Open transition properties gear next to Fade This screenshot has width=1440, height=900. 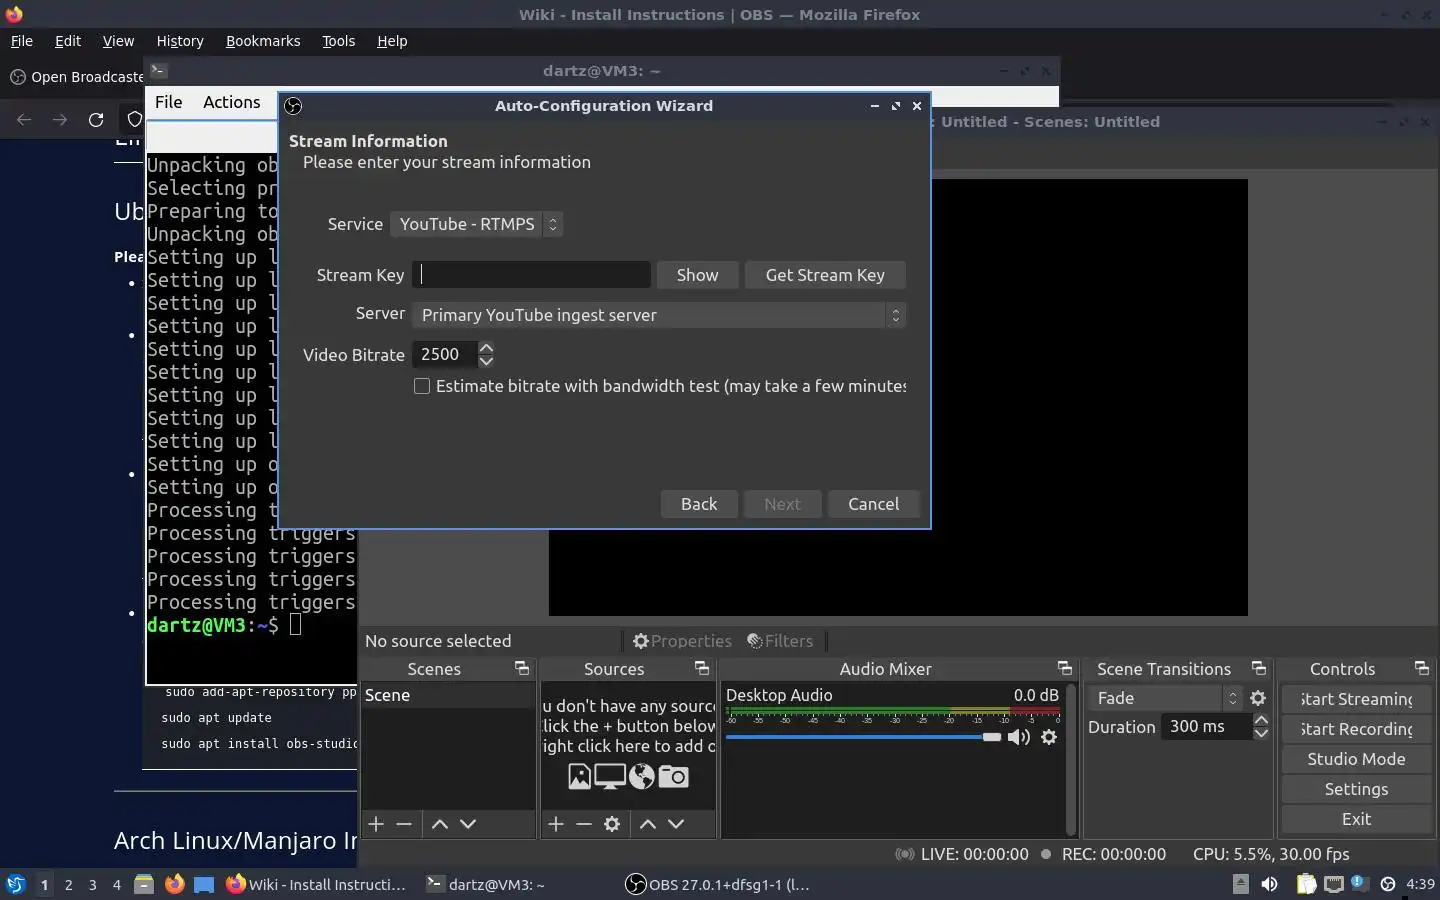[1258, 698]
